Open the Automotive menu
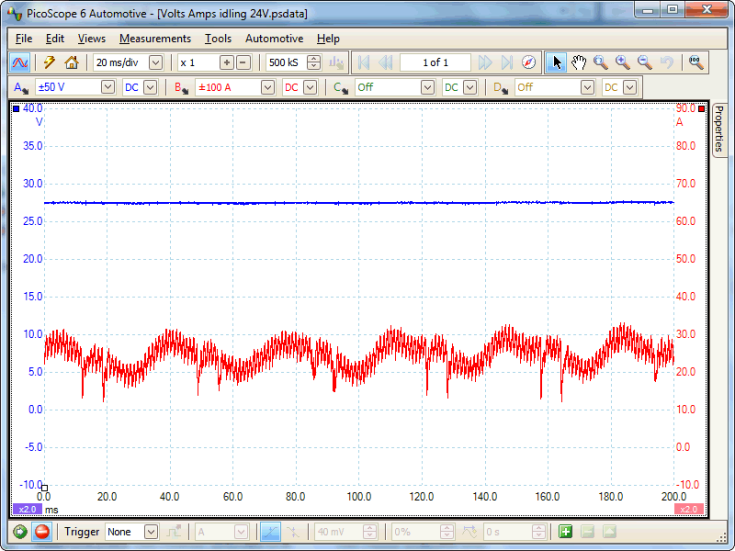 (274, 38)
